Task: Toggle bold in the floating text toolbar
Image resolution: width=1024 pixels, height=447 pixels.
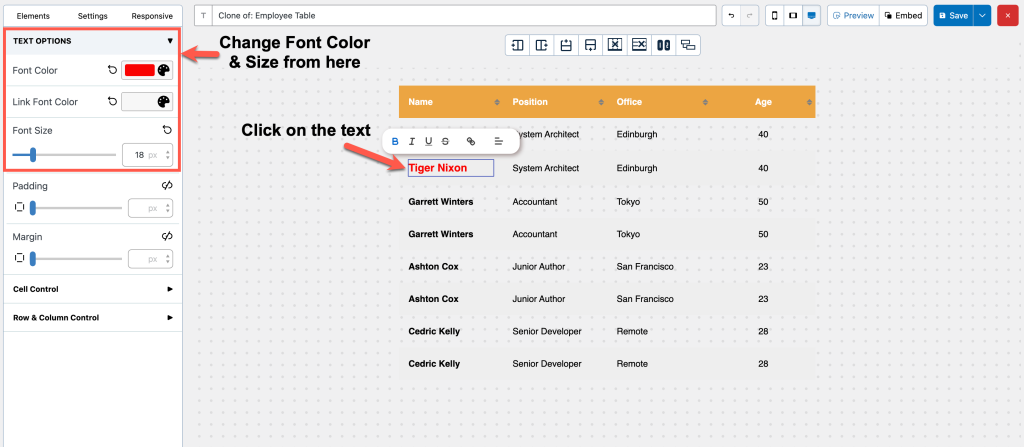Action: pyautogui.click(x=395, y=141)
